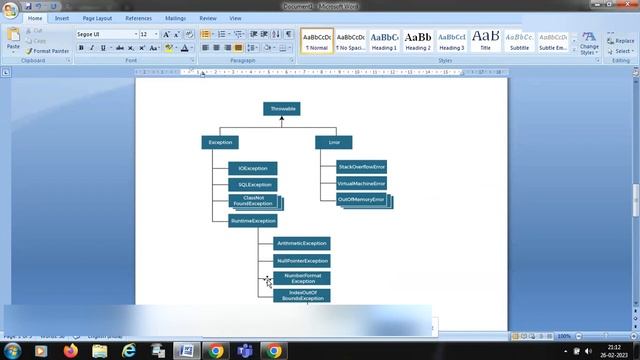The width and height of the screenshot is (640, 360).
Task: Toggle subscript formatting
Action: pyautogui.click(x=131, y=48)
